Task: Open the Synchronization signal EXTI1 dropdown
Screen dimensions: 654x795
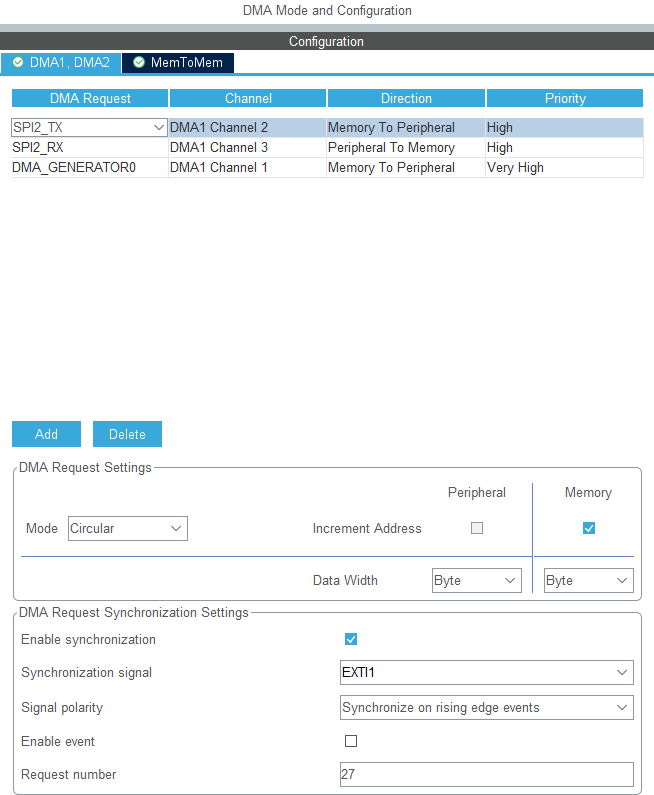Action: click(487, 672)
